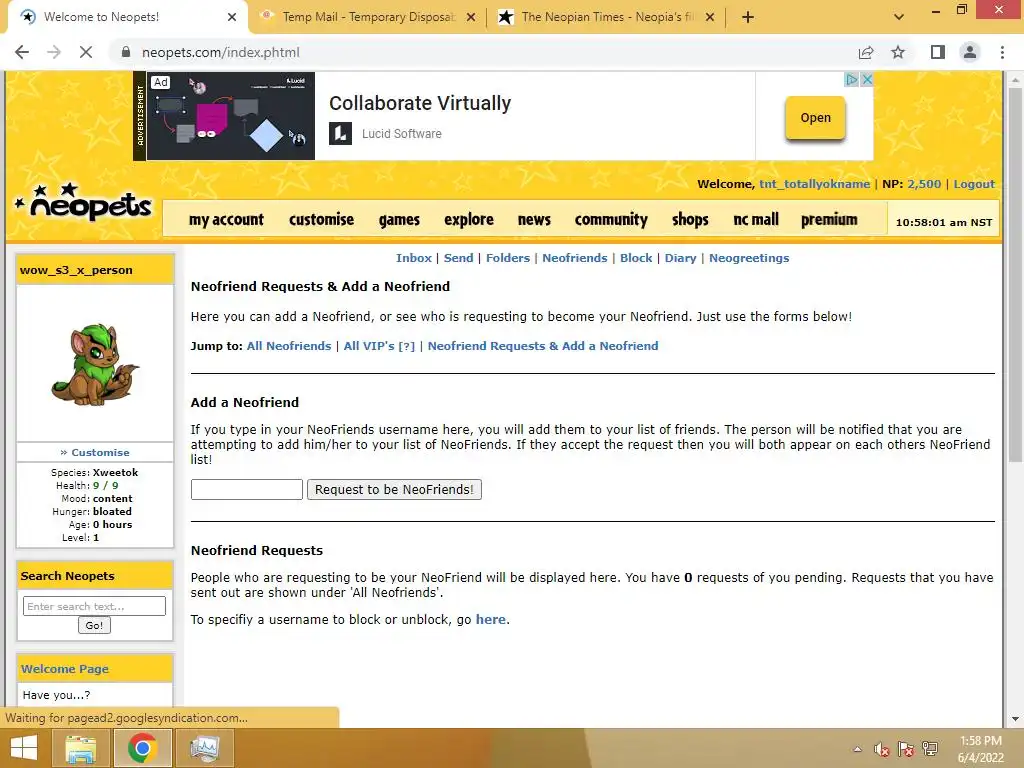Open the Block link
The width and height of the screenshot is (1024, 768).
[x=636, y=258]
